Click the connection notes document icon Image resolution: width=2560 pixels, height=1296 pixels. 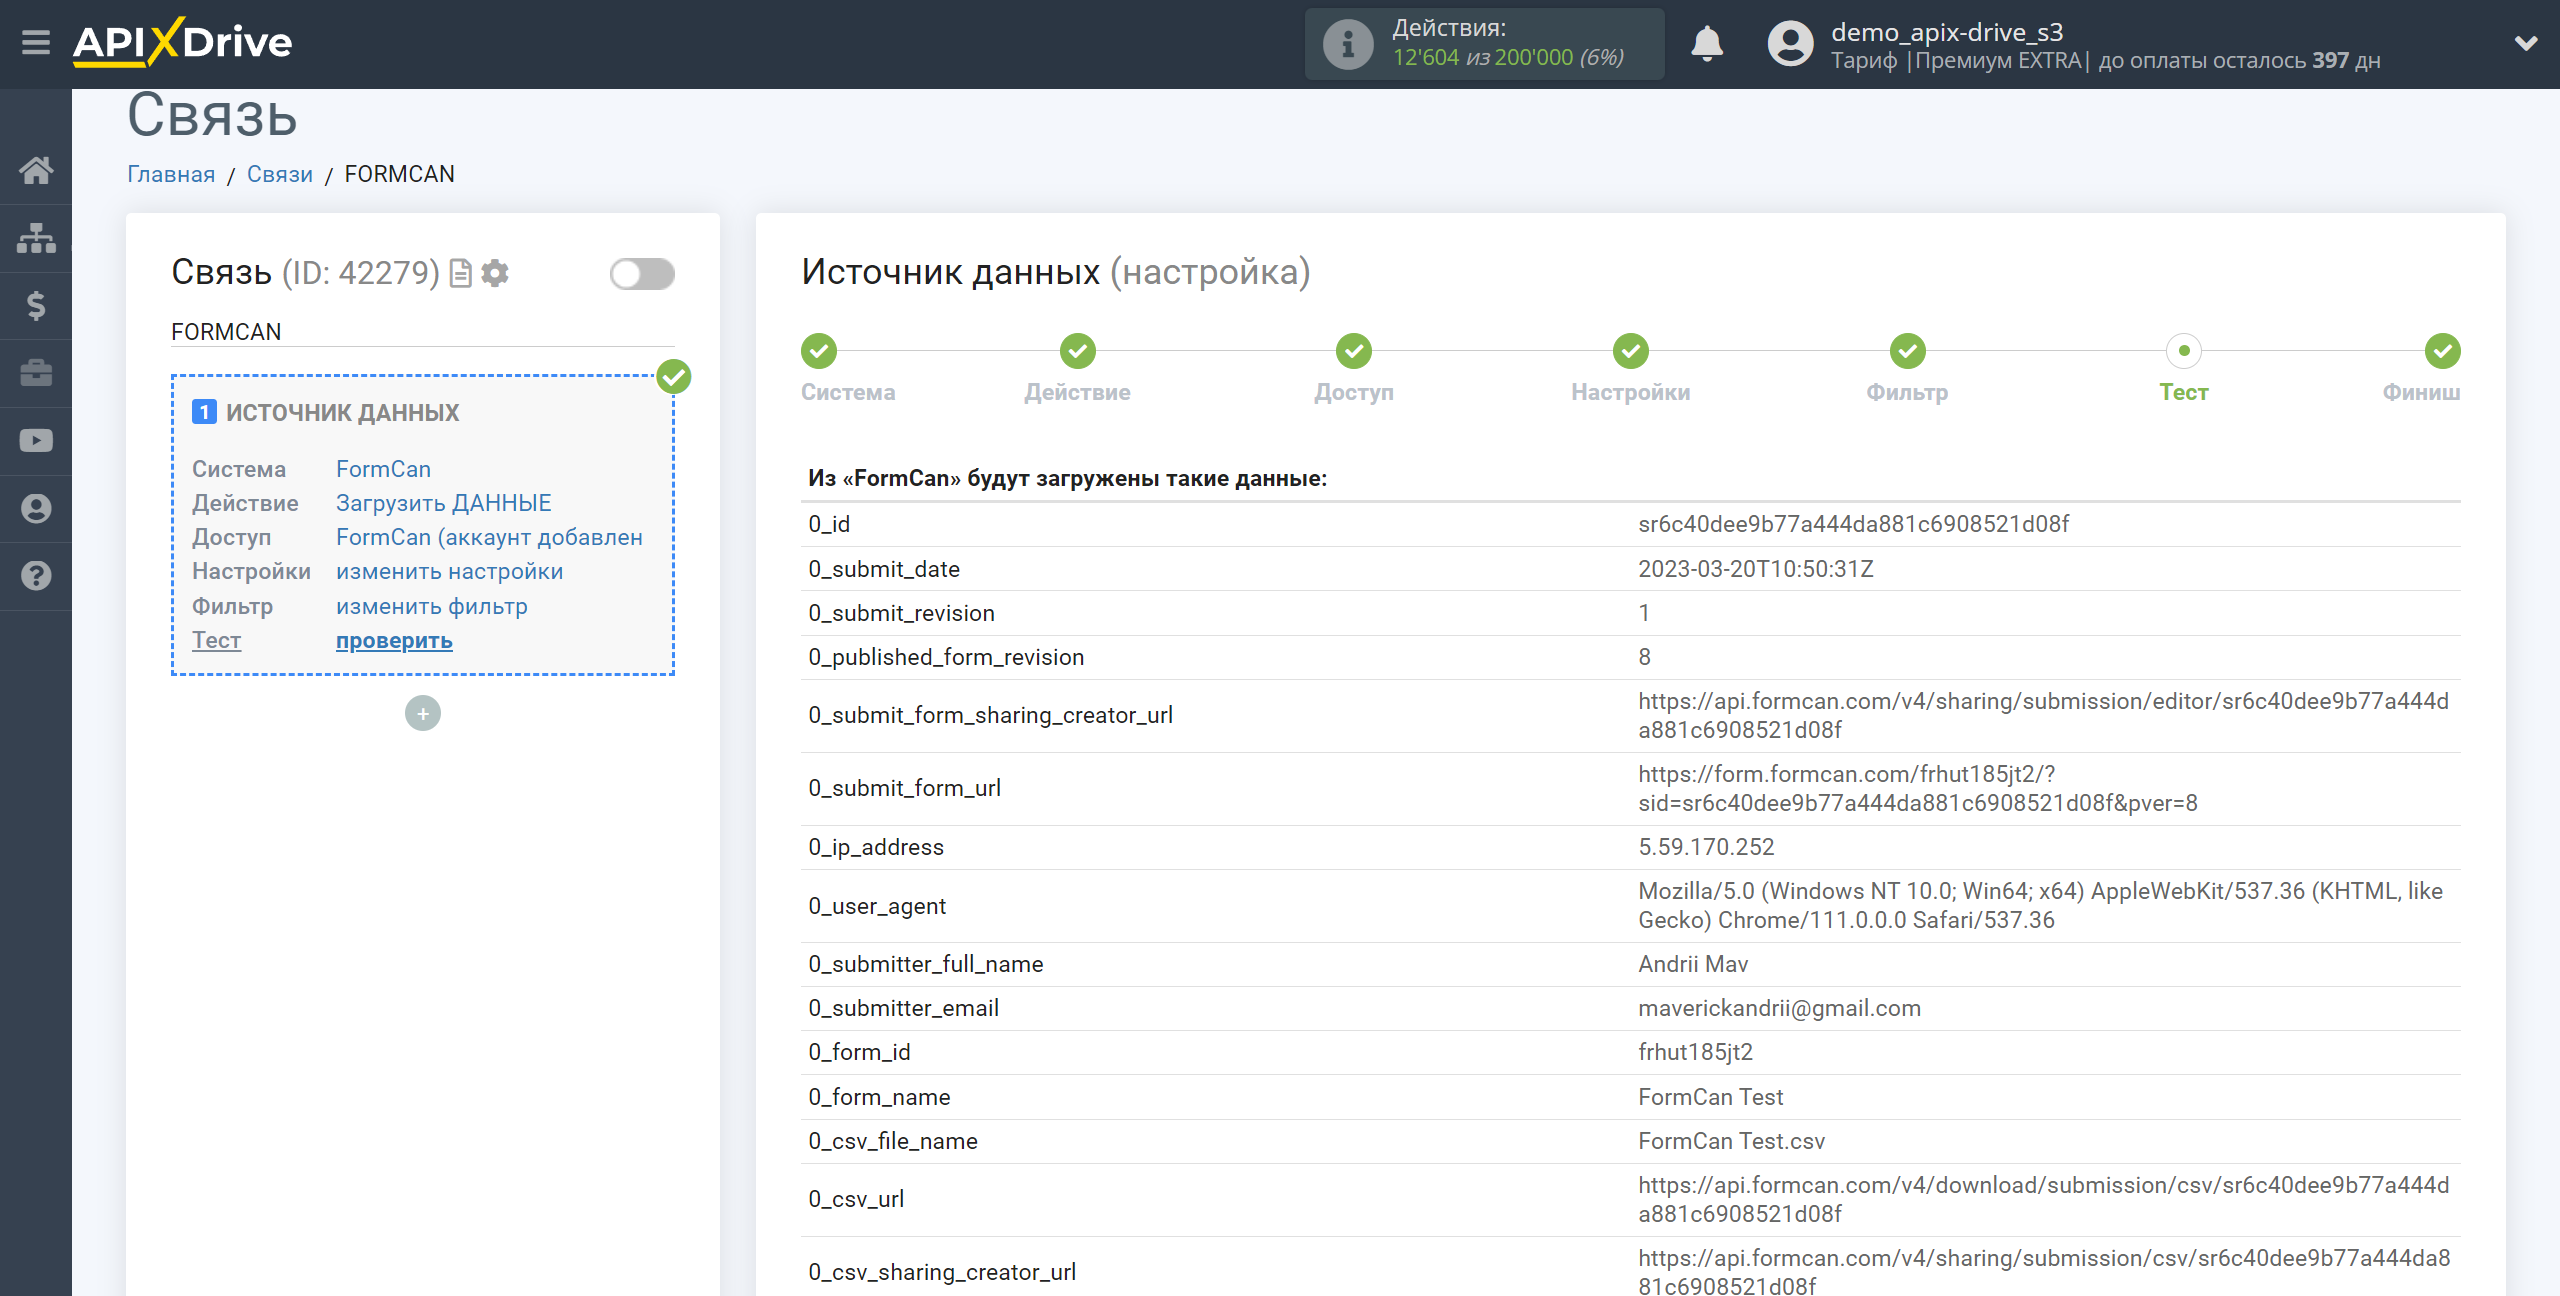pos(460,273)
